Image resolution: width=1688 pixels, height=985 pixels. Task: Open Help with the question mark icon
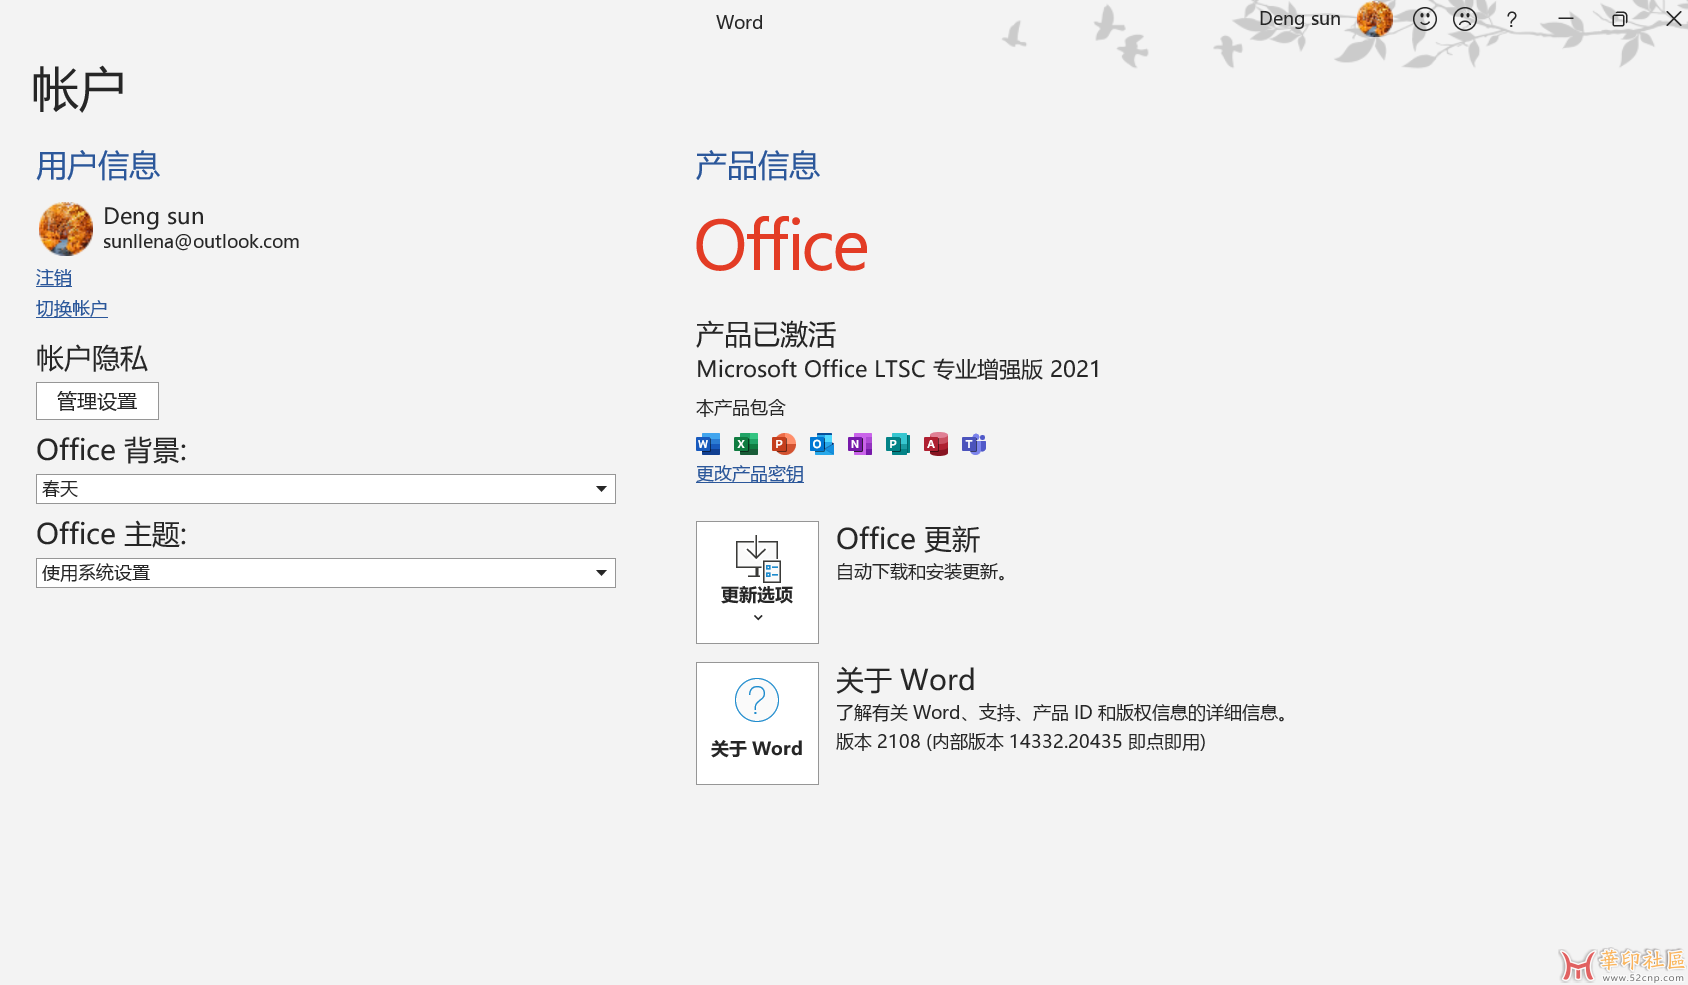coord(1512,19)
